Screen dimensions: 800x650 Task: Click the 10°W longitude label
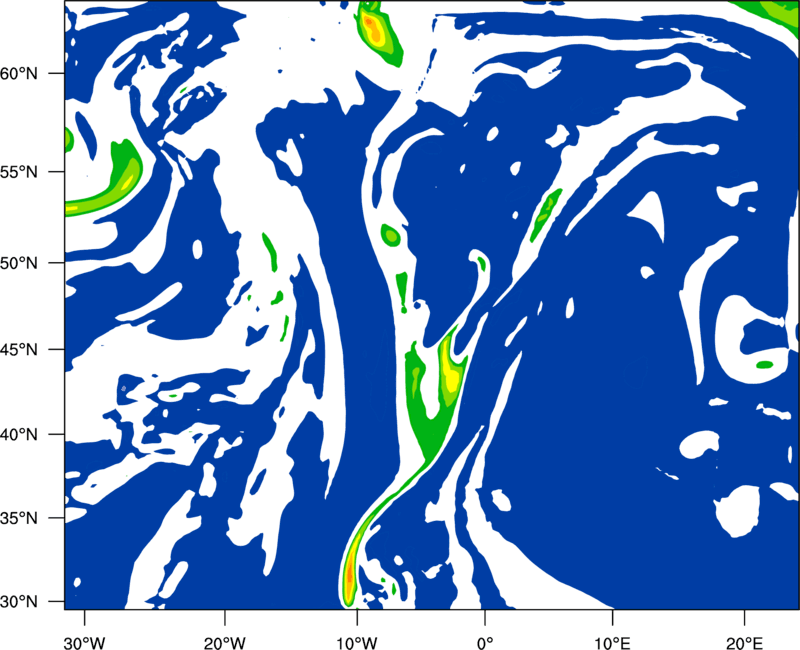coord(356,643)
